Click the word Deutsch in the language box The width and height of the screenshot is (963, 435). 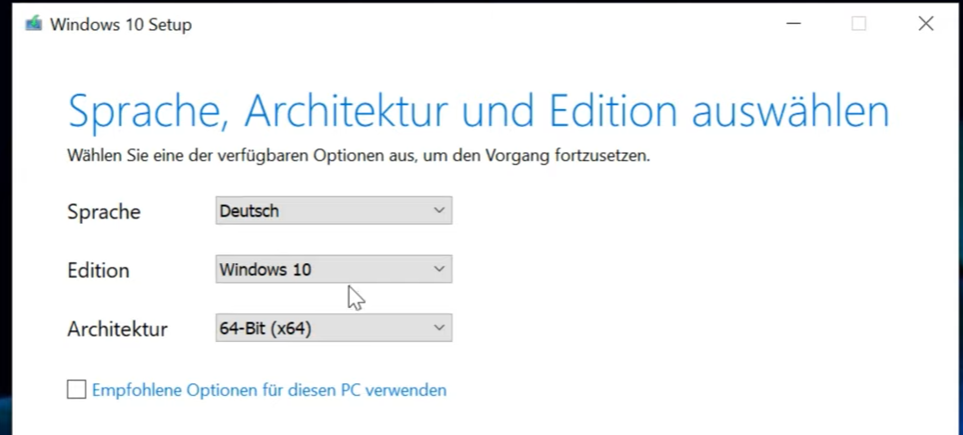tap(249, 211)
